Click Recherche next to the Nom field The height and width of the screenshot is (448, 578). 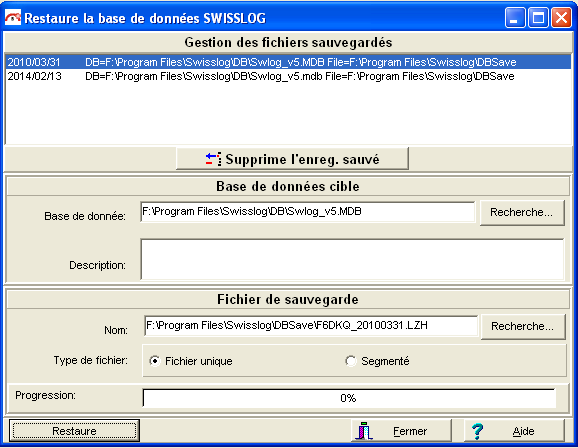pyautogui.click(x=523, y=326)
